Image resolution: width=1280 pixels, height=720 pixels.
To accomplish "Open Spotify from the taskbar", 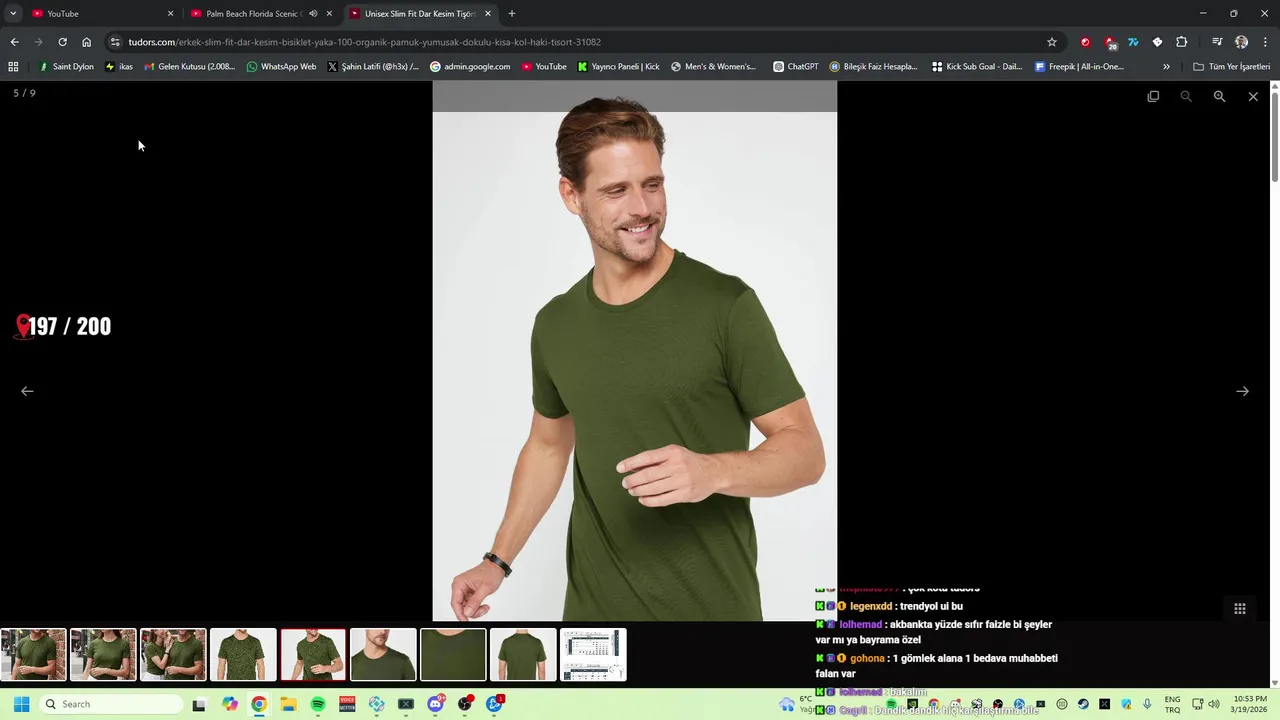I will click(318, 704).
